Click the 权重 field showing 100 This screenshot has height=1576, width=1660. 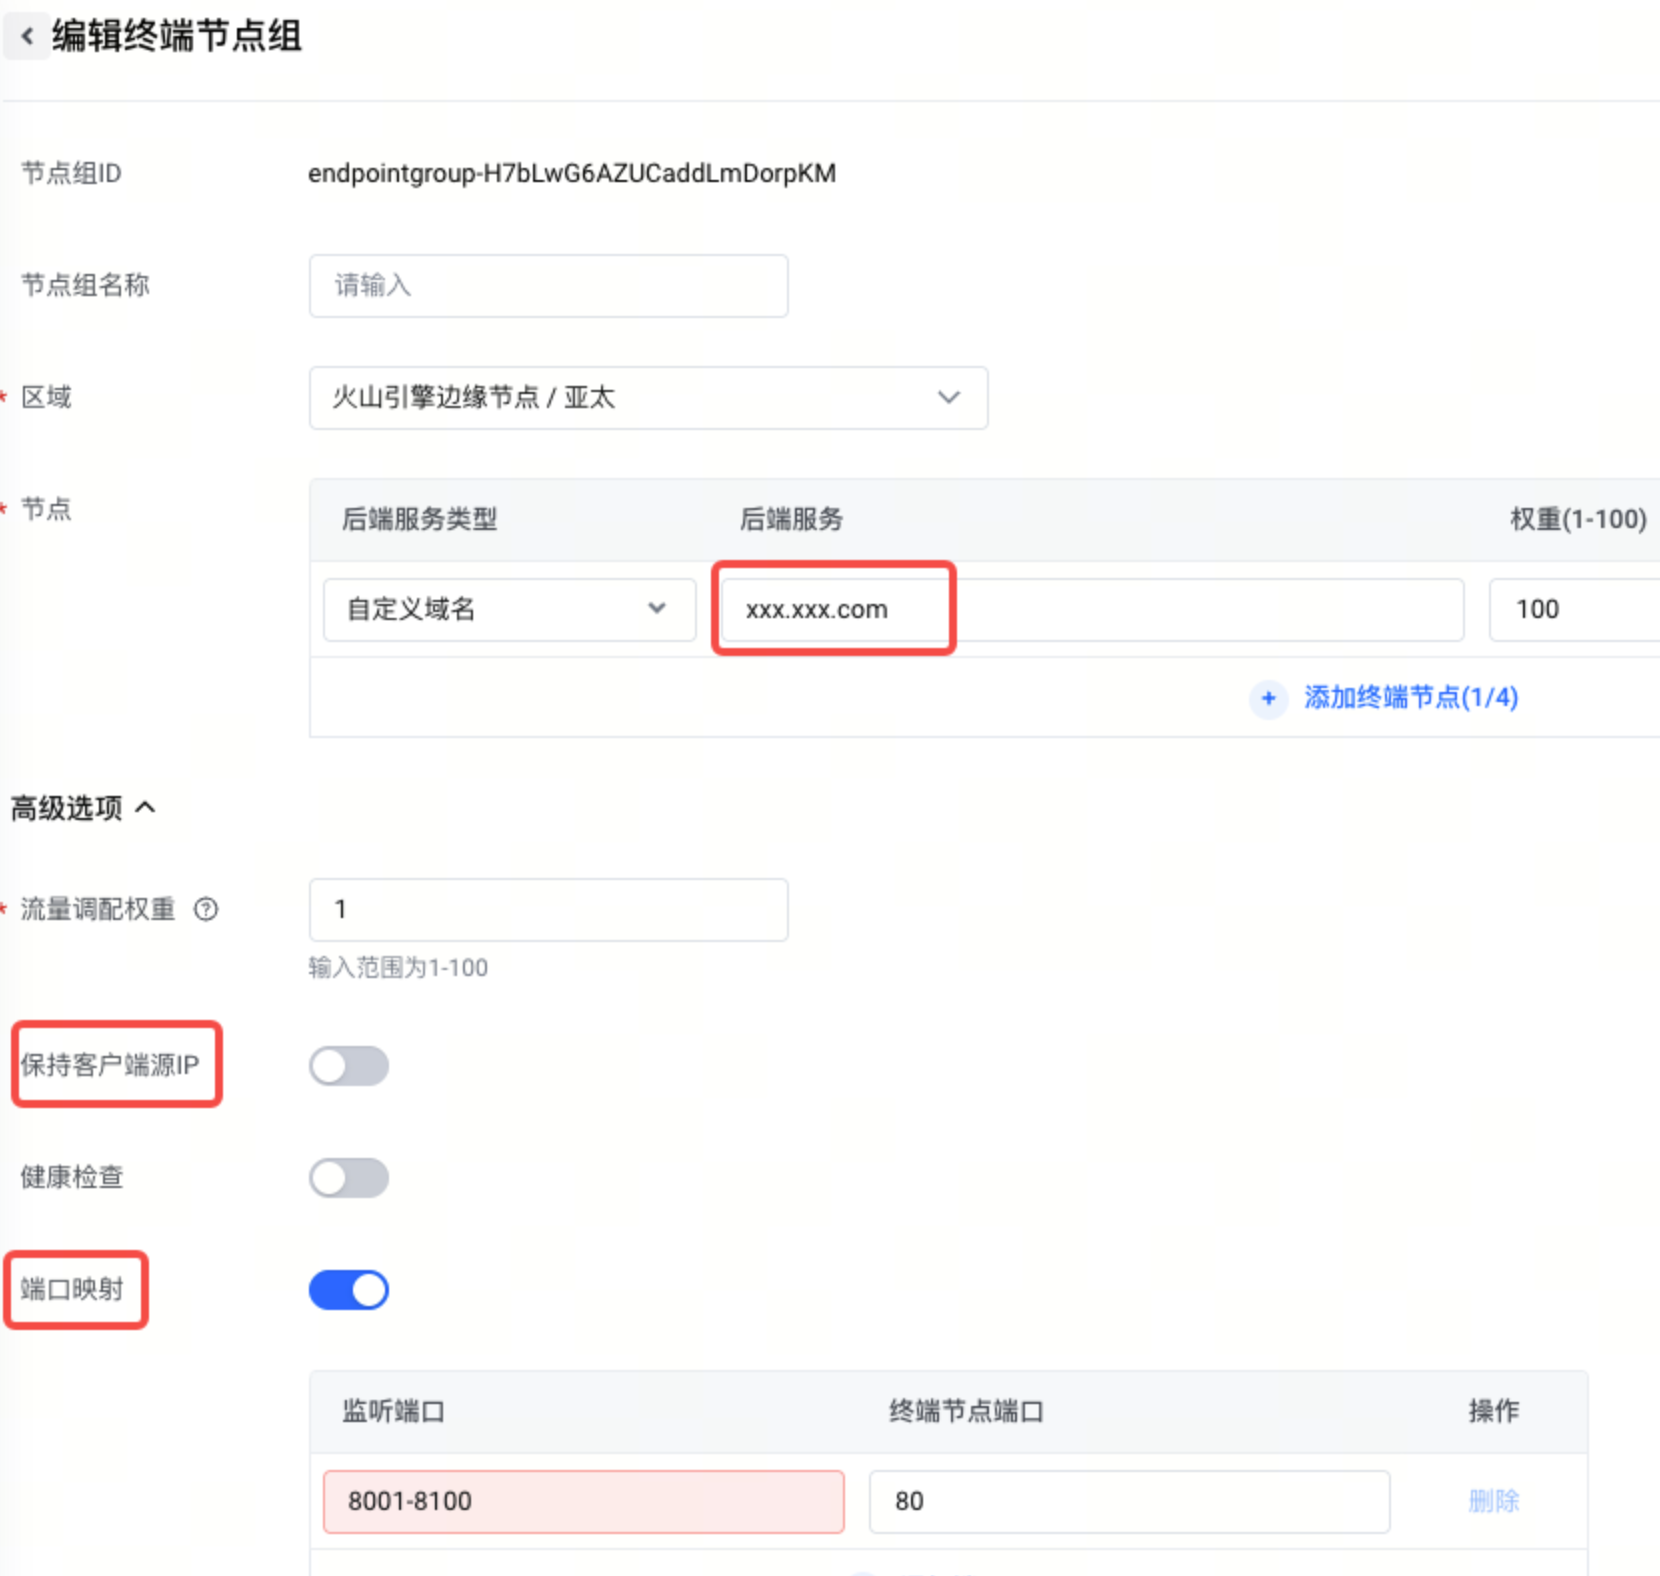[1575, 609]
